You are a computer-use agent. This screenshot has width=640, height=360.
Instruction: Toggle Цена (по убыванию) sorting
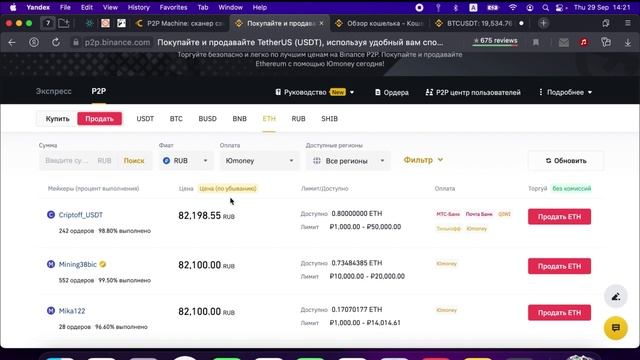[228, 189]
